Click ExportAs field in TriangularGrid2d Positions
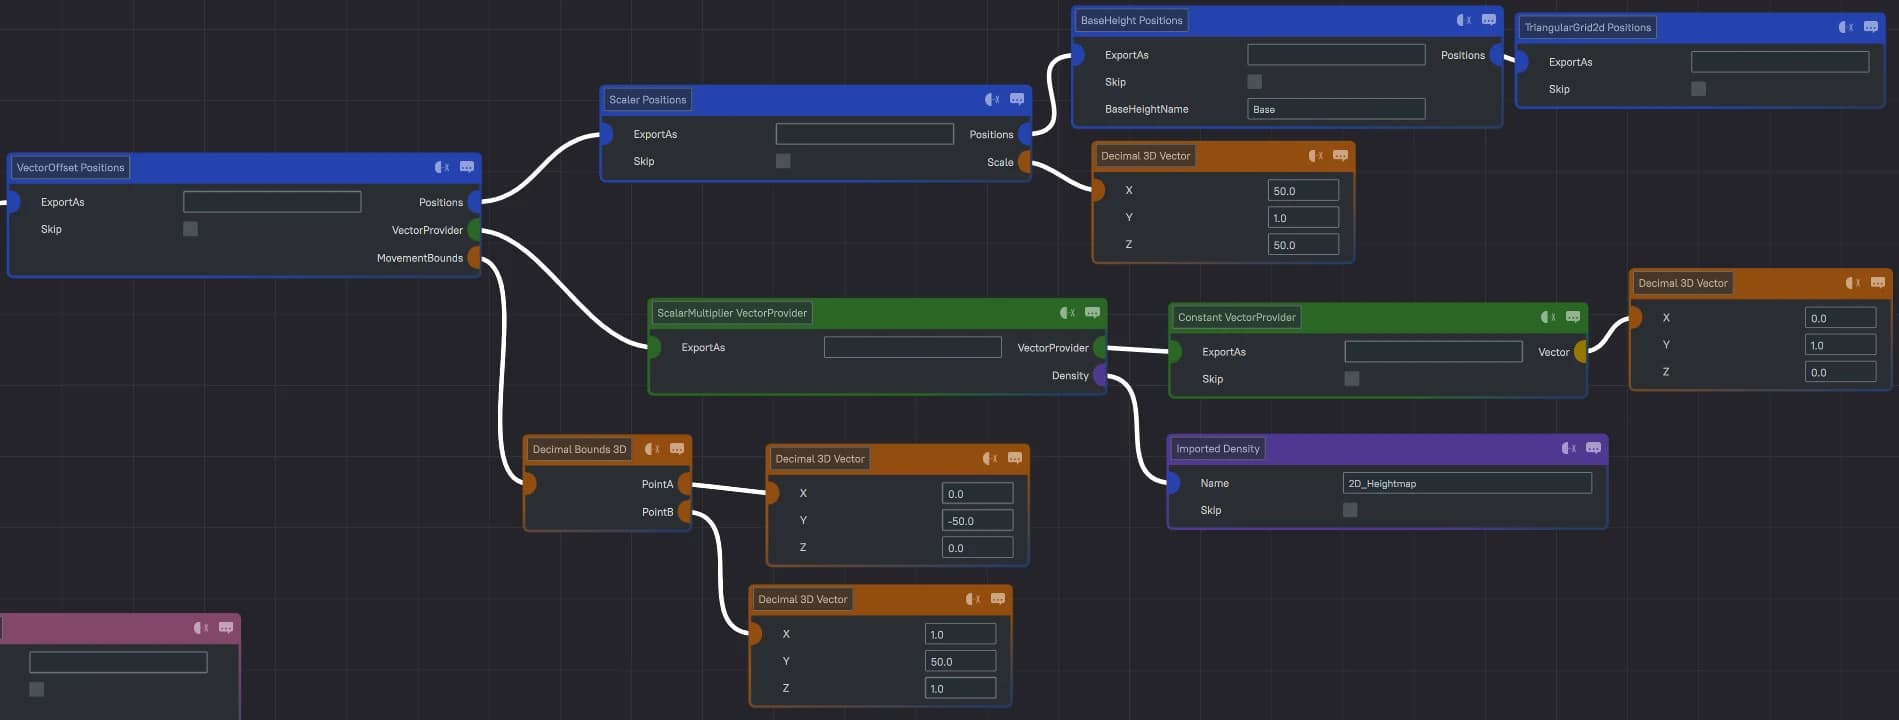The height and width of the screenshot is (720, 1899). coord(1780,62)
